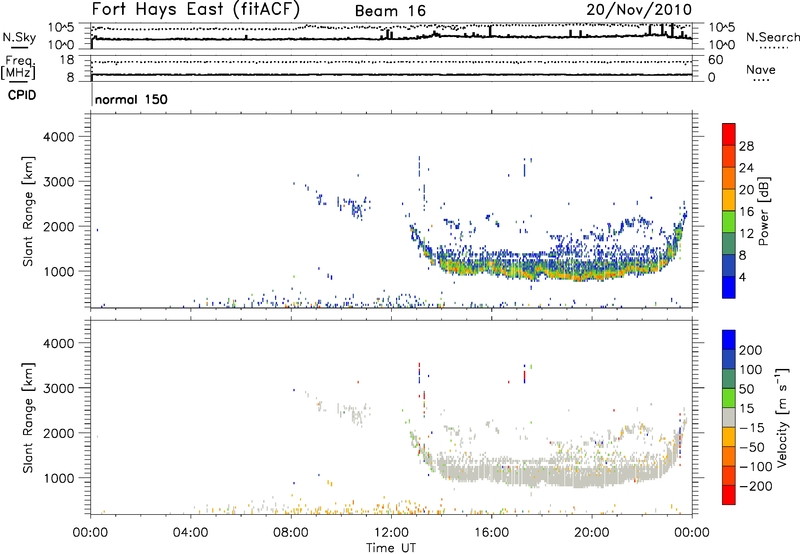
Task: Click the red bottom of the velocity color bar
Action: point(729,495)
